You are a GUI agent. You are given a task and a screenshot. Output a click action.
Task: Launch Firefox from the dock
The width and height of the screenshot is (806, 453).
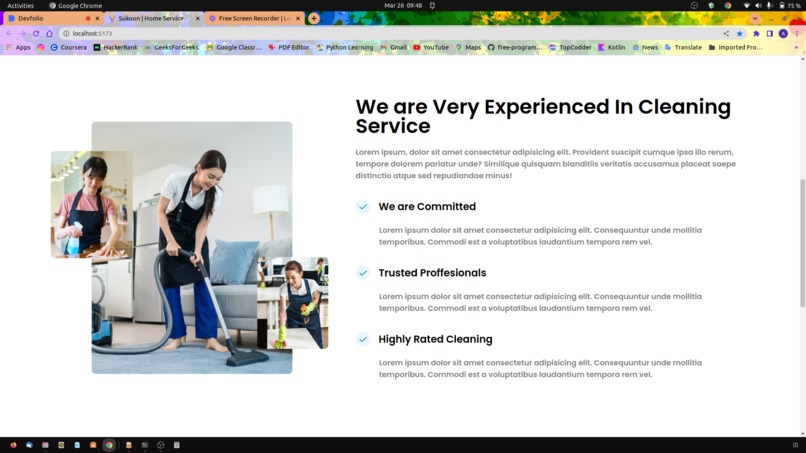[13, 445]
